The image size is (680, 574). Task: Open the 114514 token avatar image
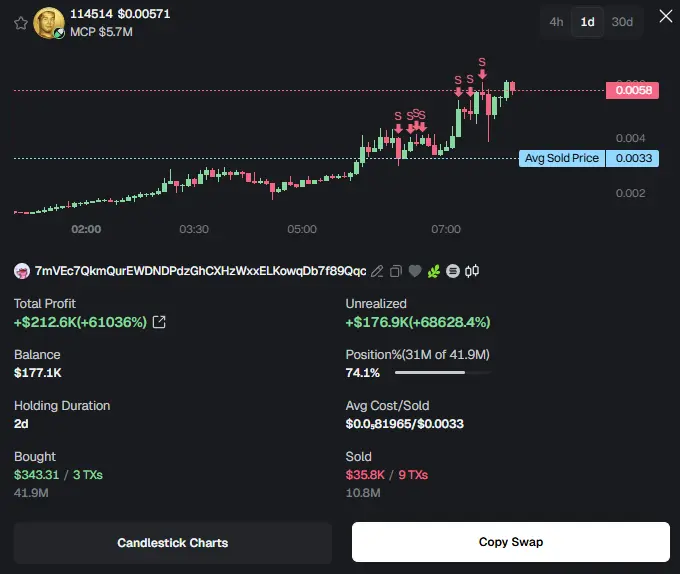[49, 23]
